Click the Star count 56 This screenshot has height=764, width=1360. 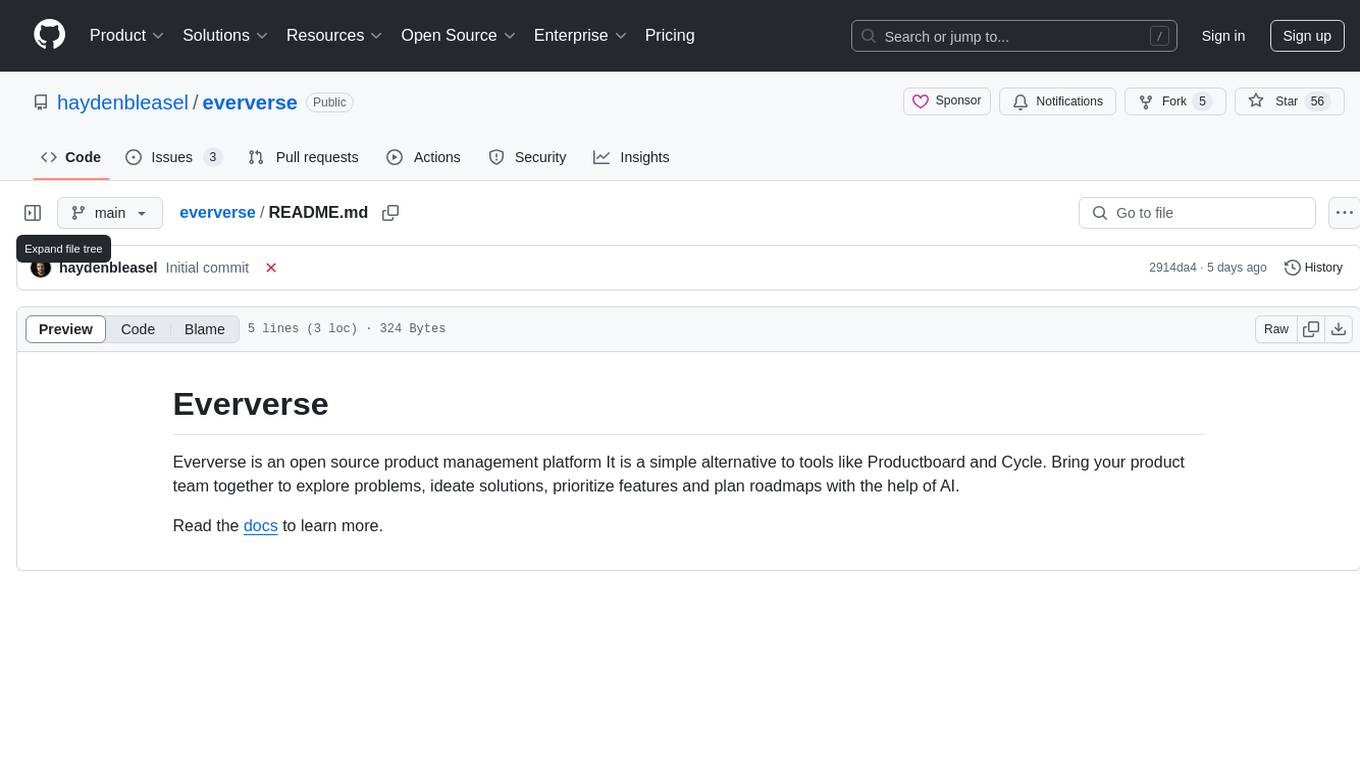(x=1318, y=101)
